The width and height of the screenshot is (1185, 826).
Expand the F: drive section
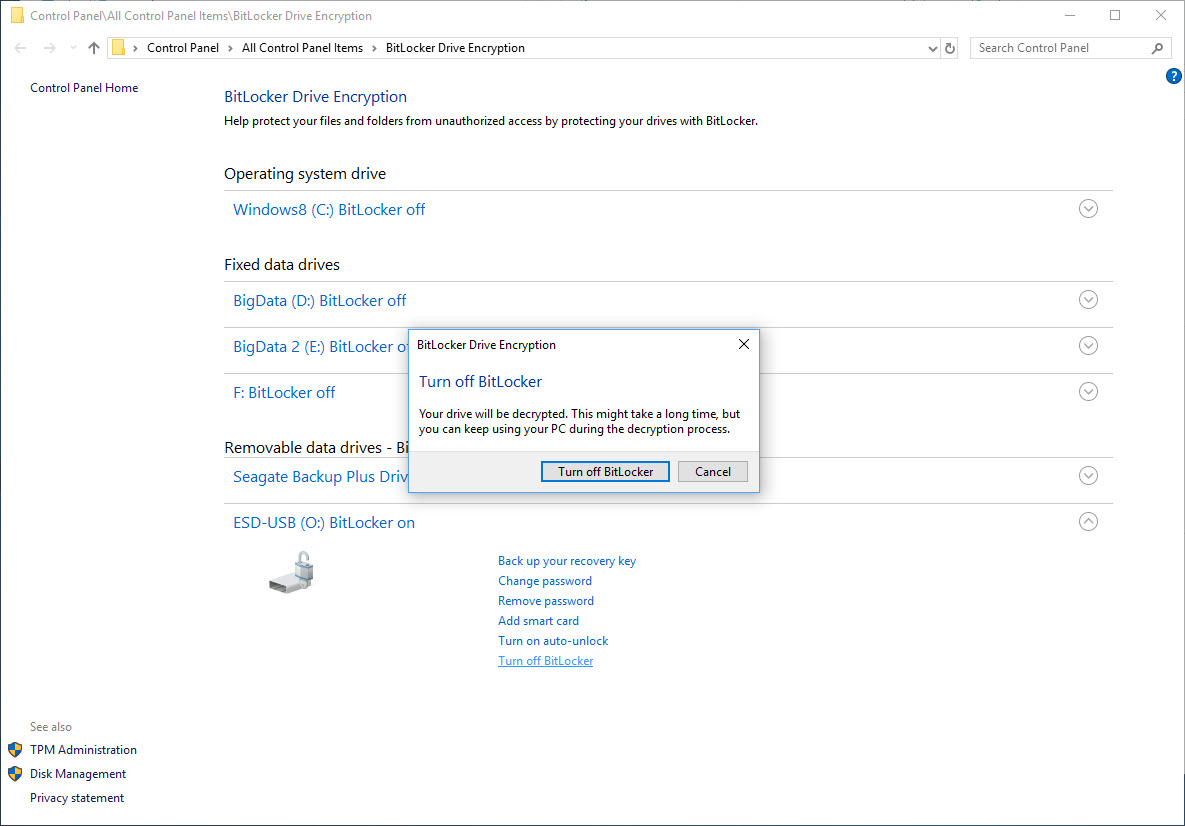pos(1088,391)
